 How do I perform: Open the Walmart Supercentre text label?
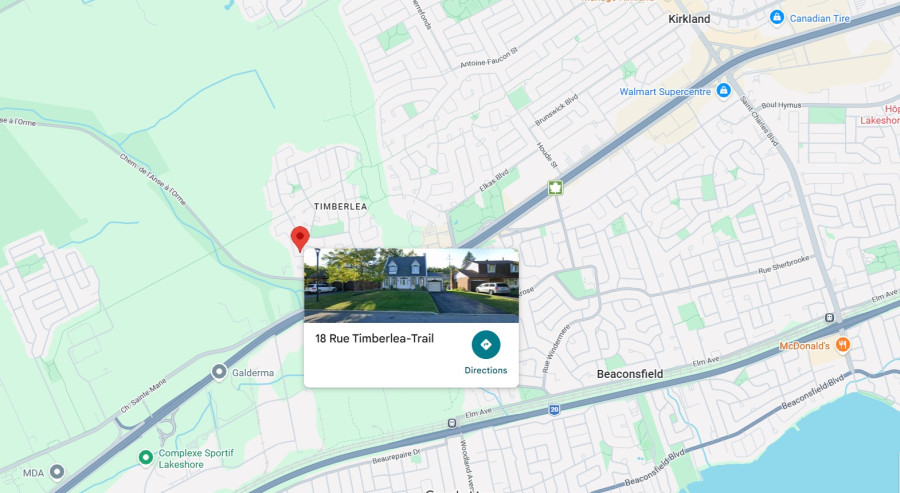point(665,91)
